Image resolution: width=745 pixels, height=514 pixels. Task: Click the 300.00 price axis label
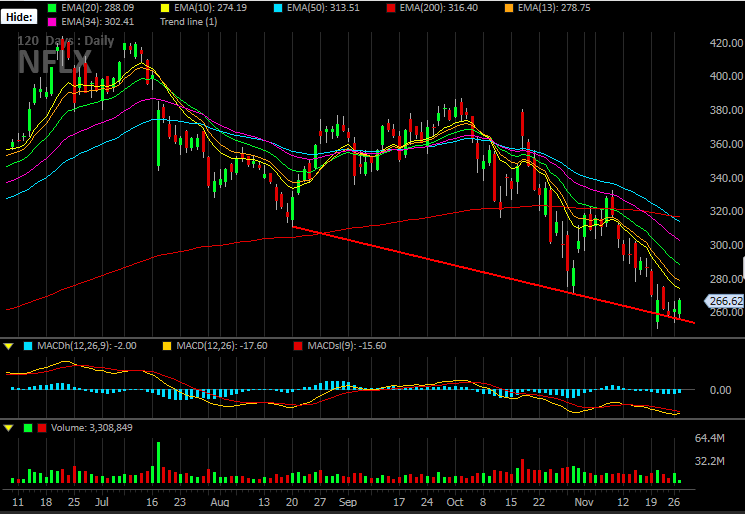pyautogui.click(x=726, y=245)
